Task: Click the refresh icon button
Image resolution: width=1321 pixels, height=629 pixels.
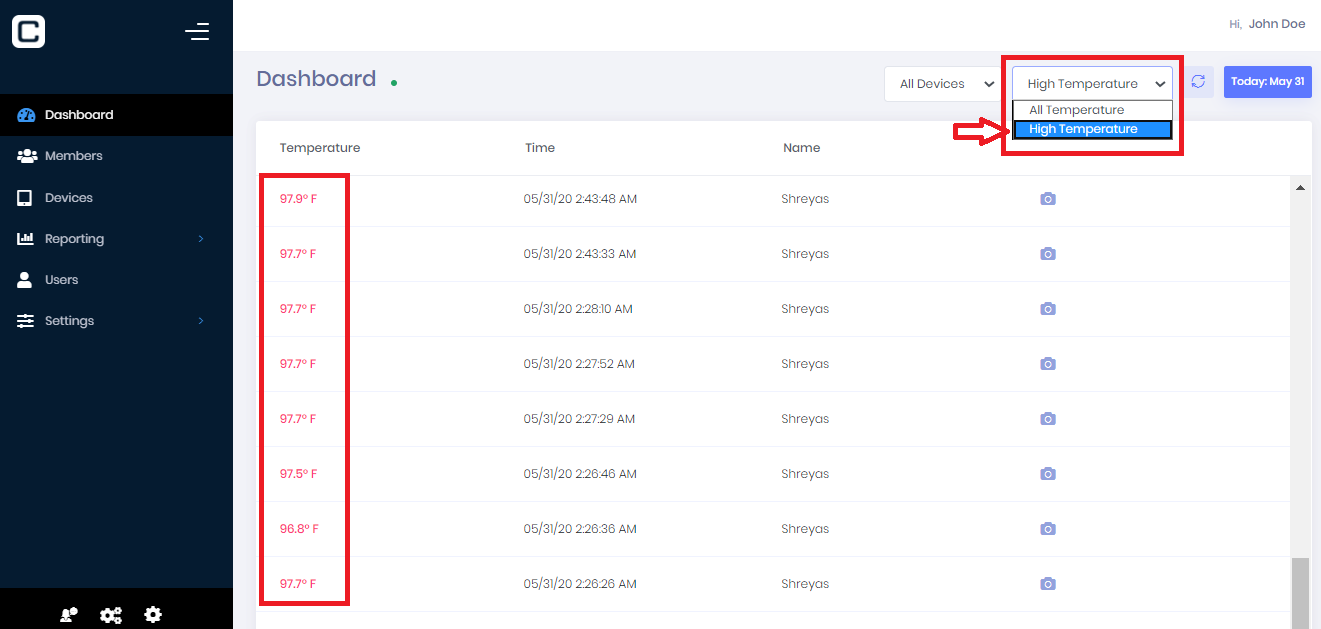Action: click(1198, 82)
